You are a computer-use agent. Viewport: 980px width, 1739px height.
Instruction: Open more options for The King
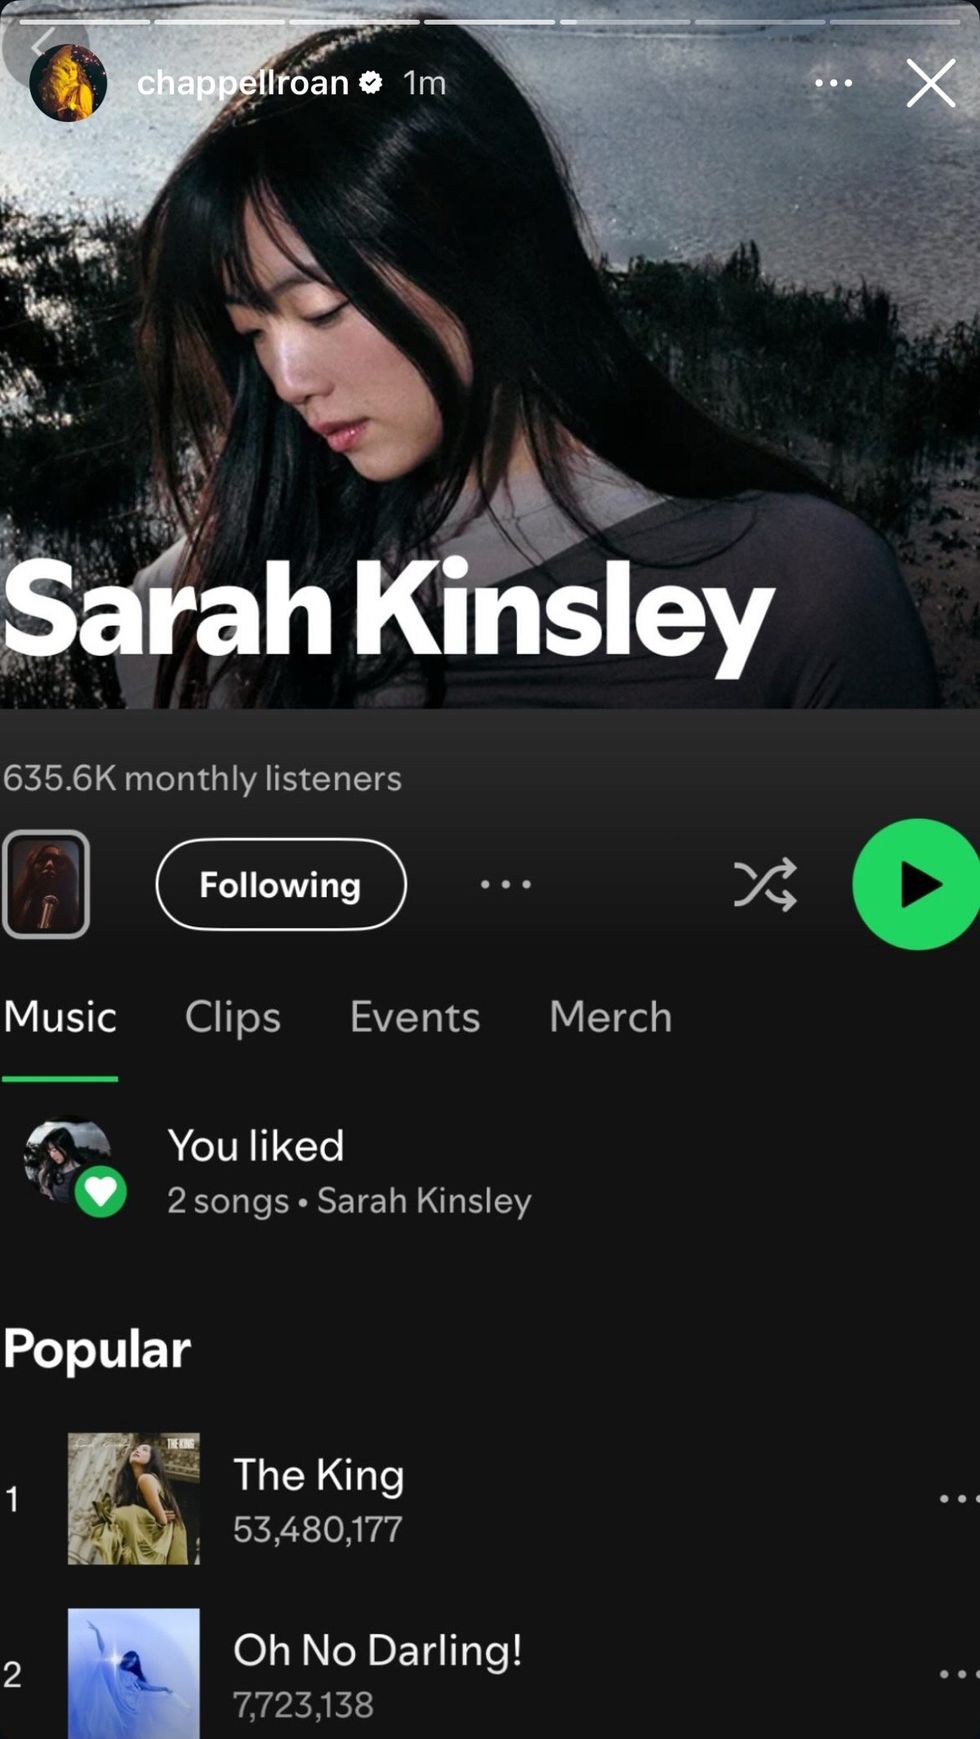coord(958,1498)
